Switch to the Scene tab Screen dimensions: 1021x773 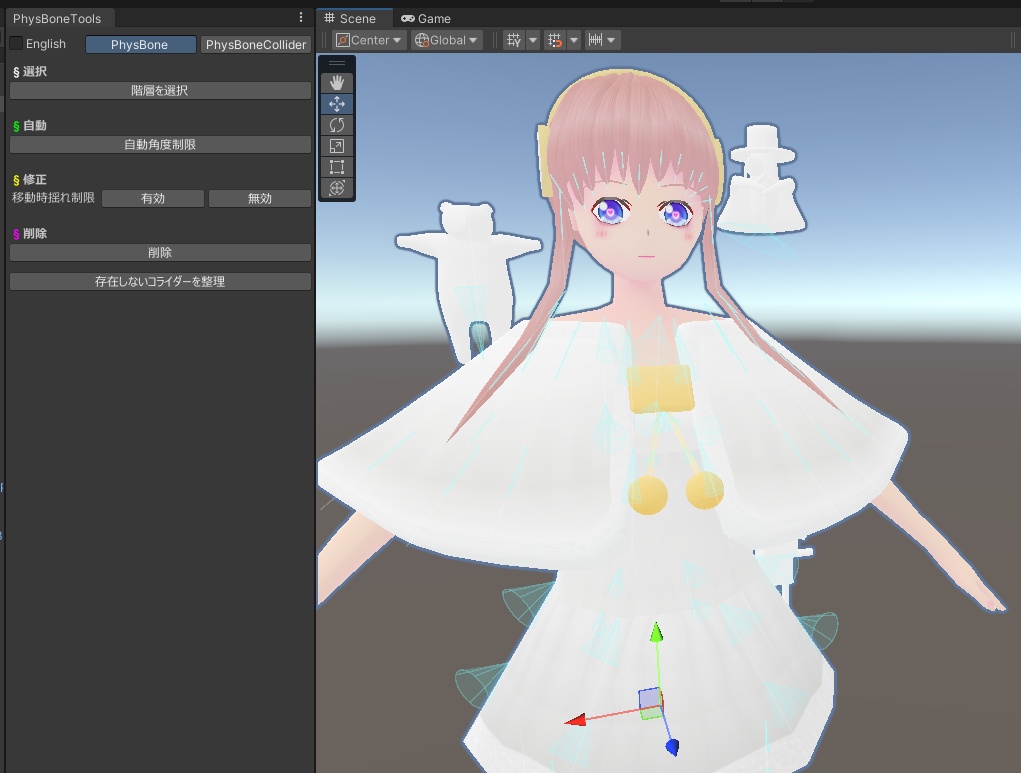click(x=354, y=18)
